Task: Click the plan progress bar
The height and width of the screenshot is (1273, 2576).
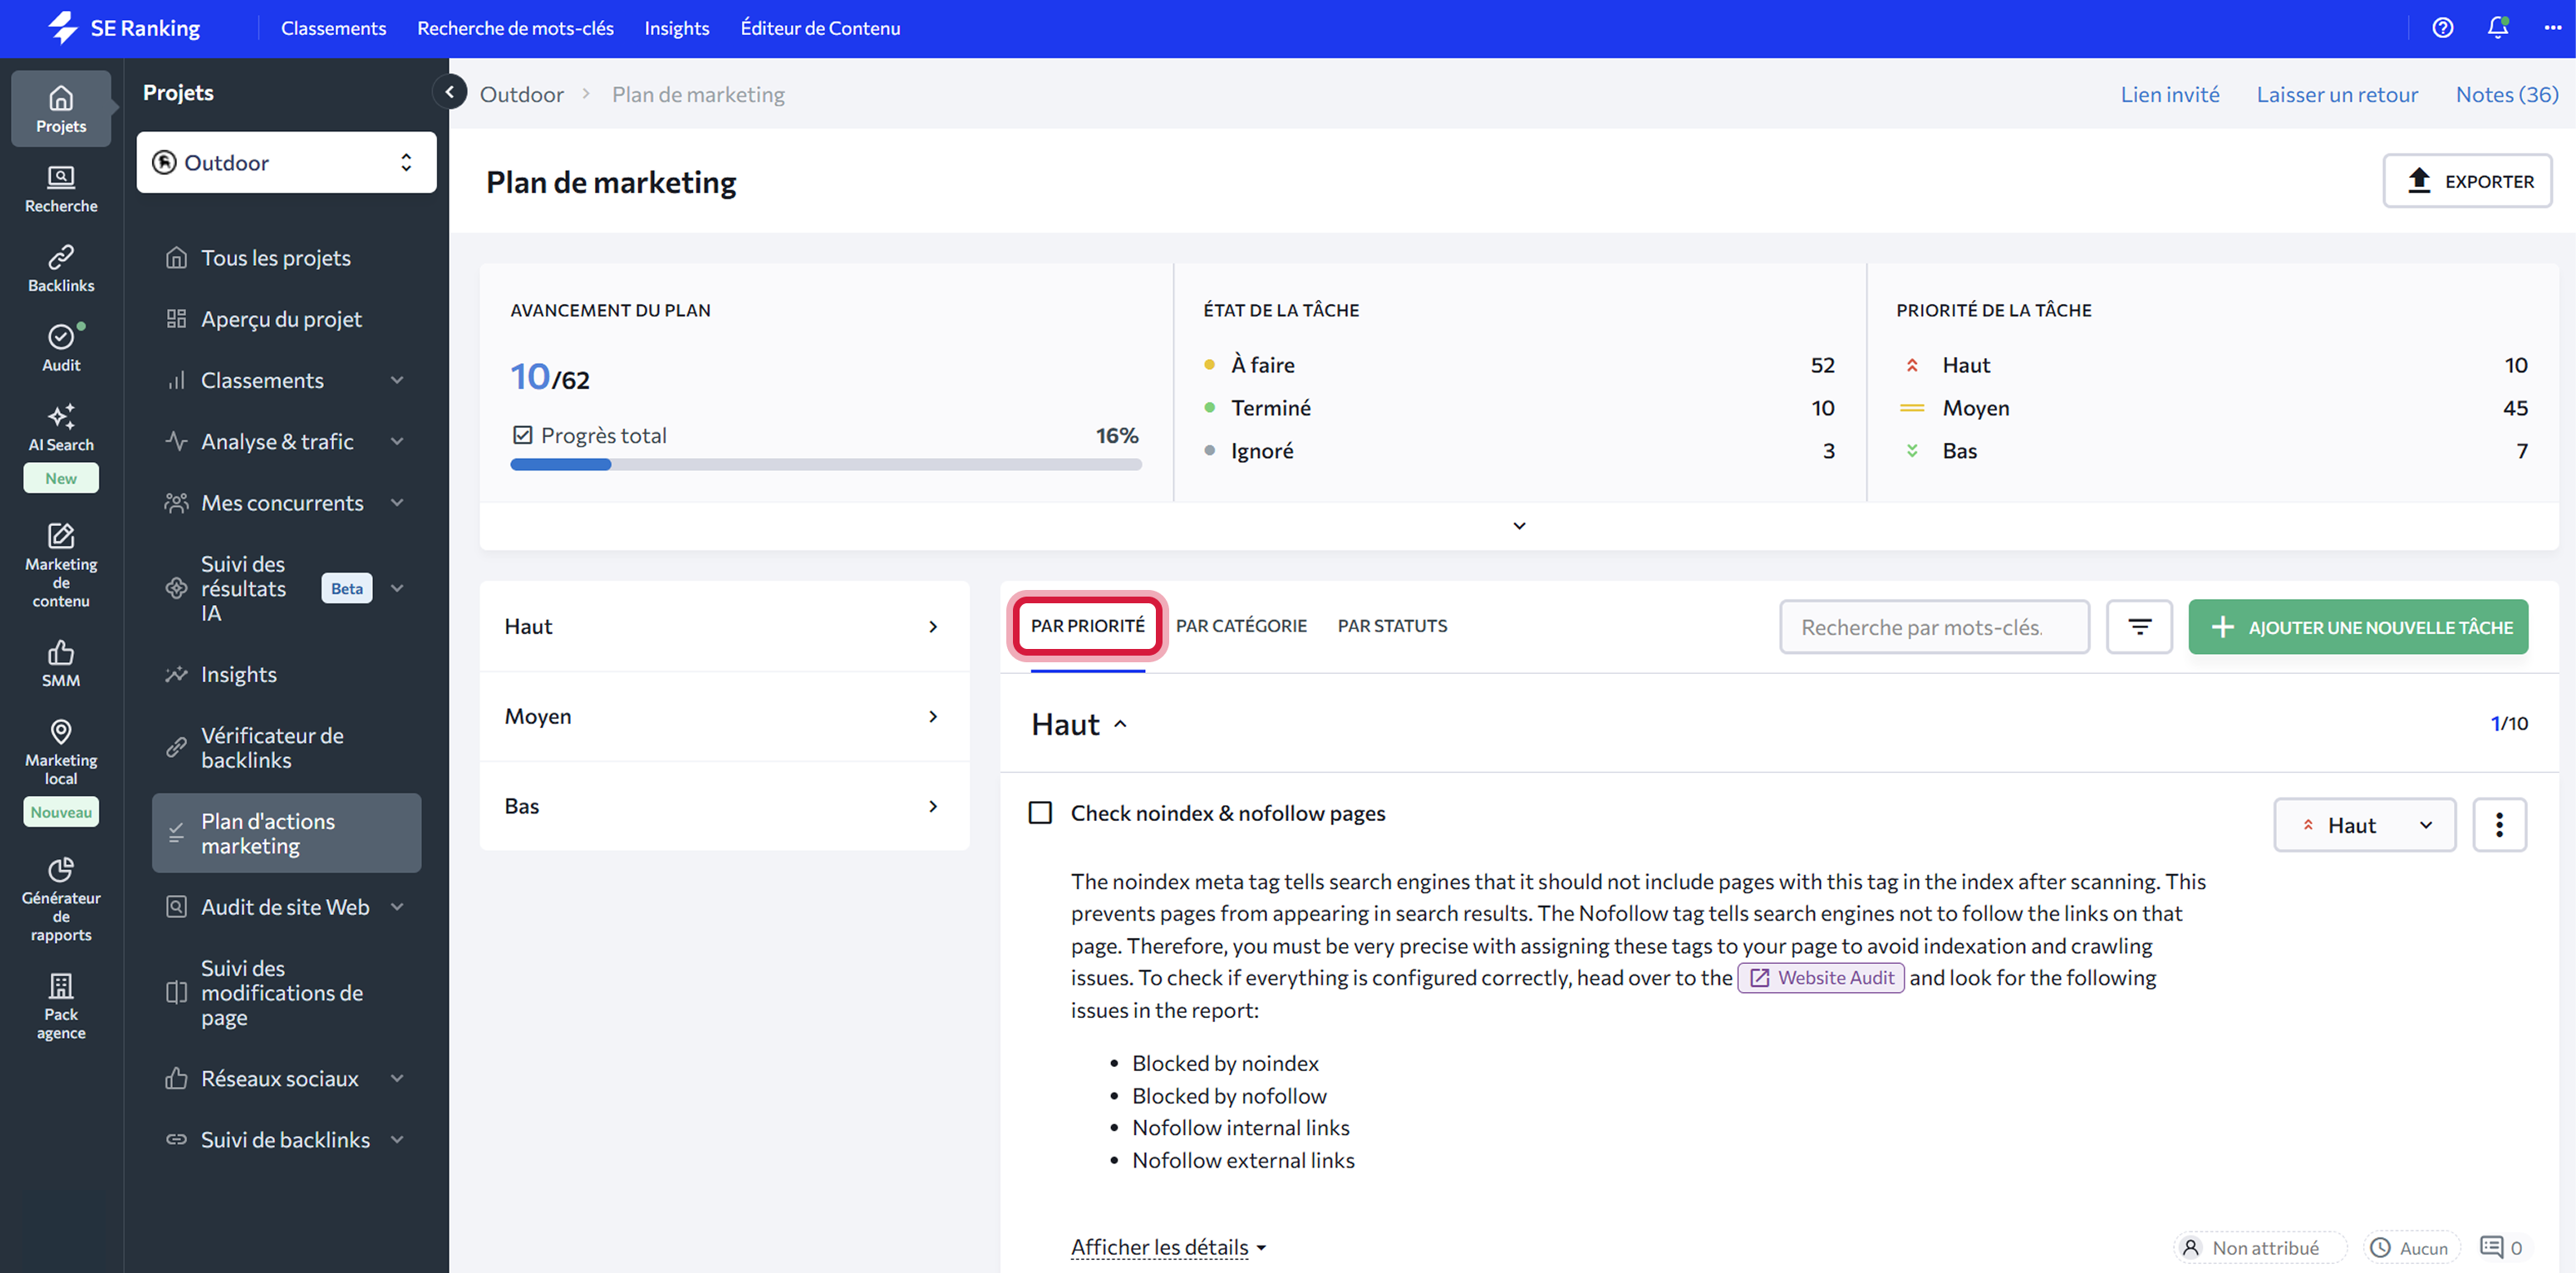Action: click(x=826, y=464)
